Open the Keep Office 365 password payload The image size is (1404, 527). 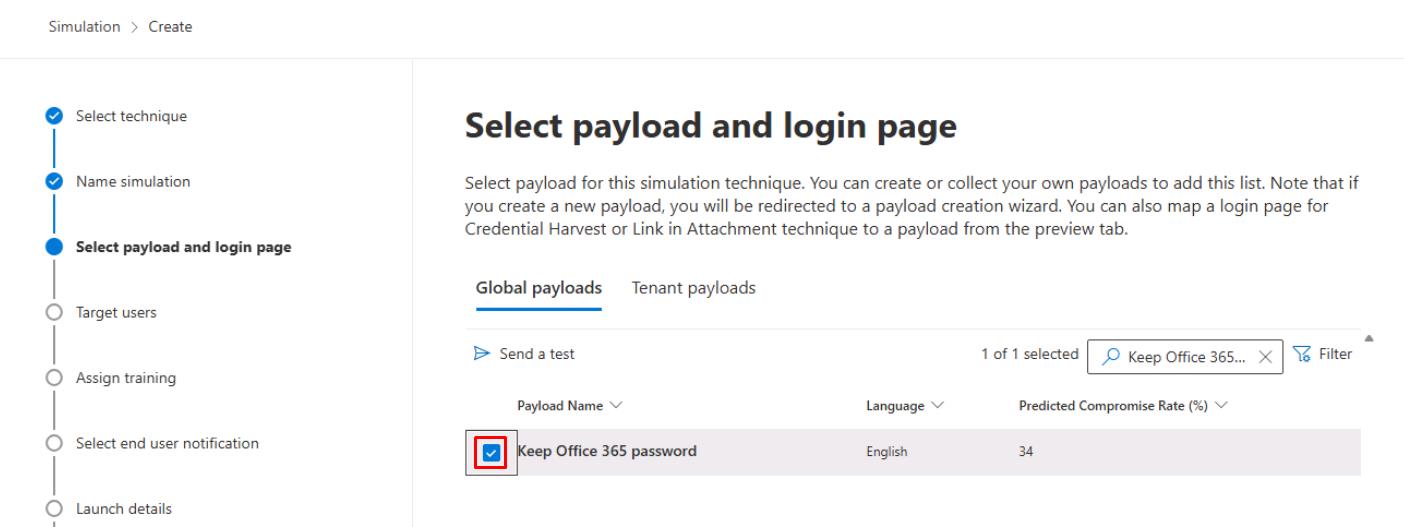606,451
